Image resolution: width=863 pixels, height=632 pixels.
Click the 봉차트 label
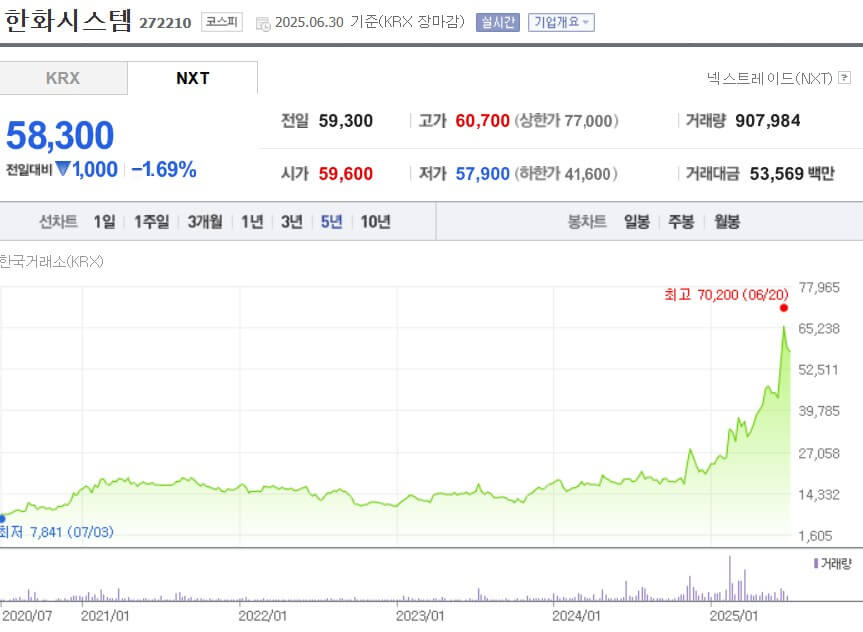(587, 222)
